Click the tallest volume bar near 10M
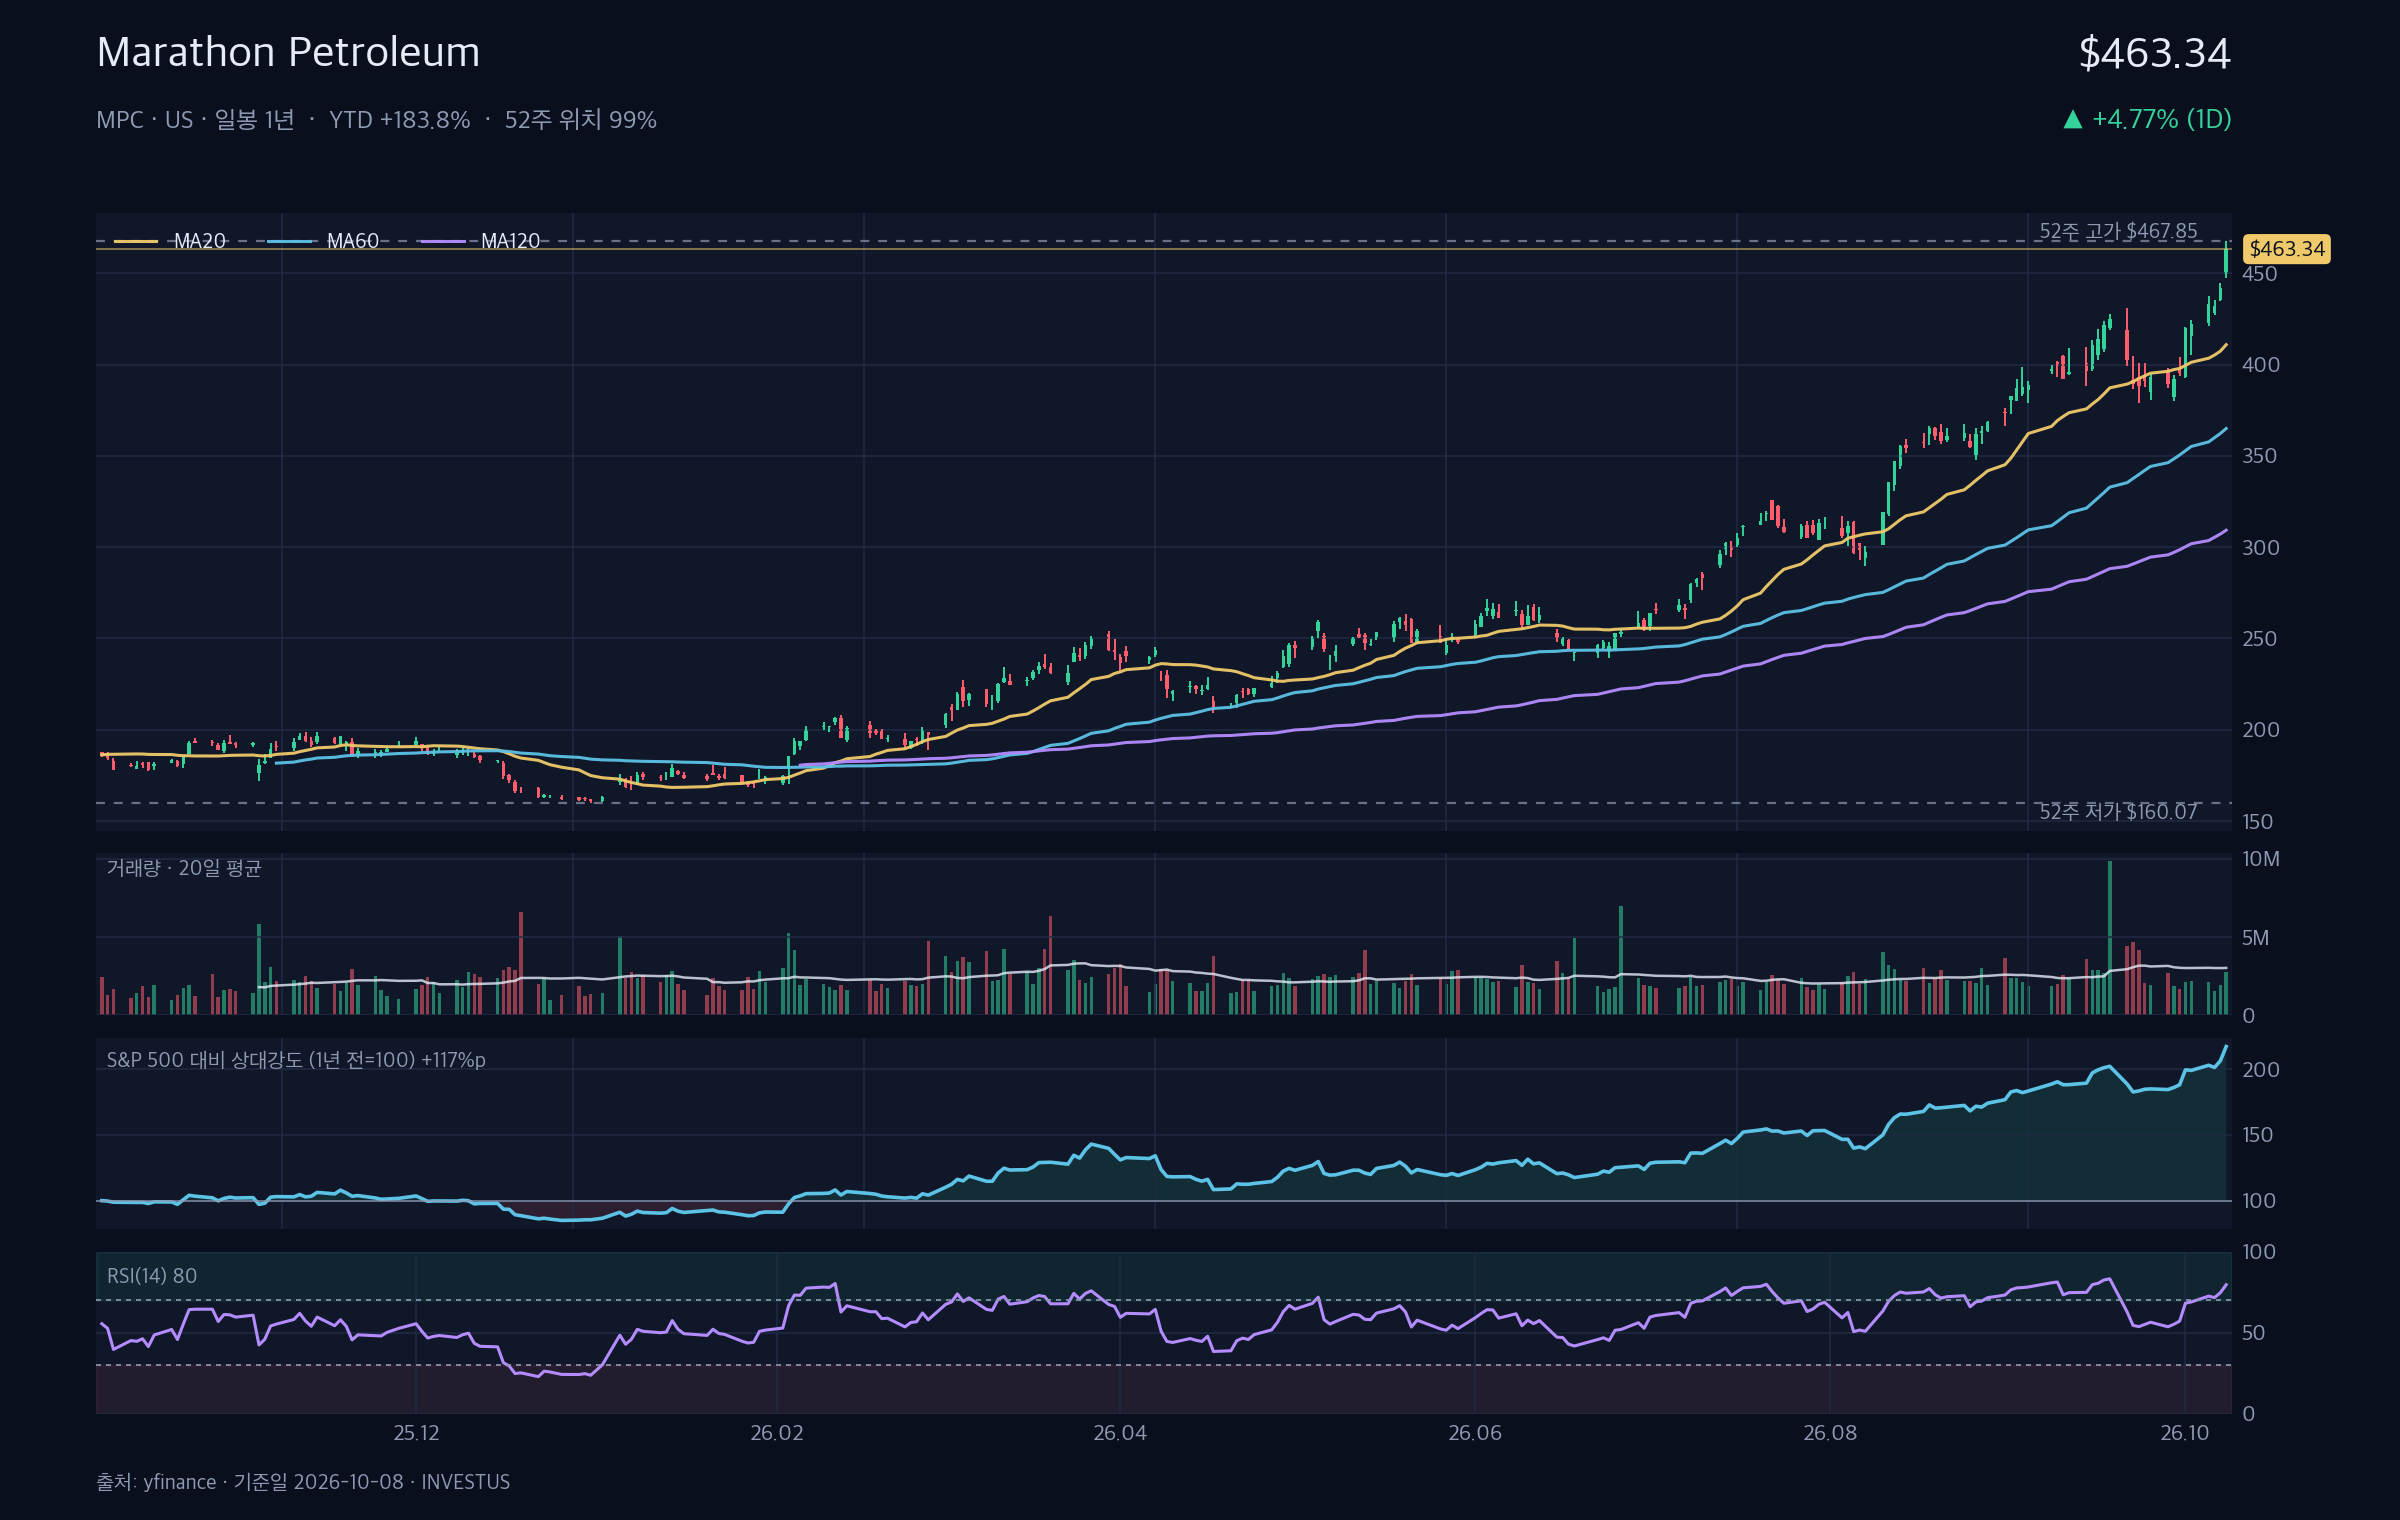Viewport: 2400px width, 1520px height. point(2110,937)
